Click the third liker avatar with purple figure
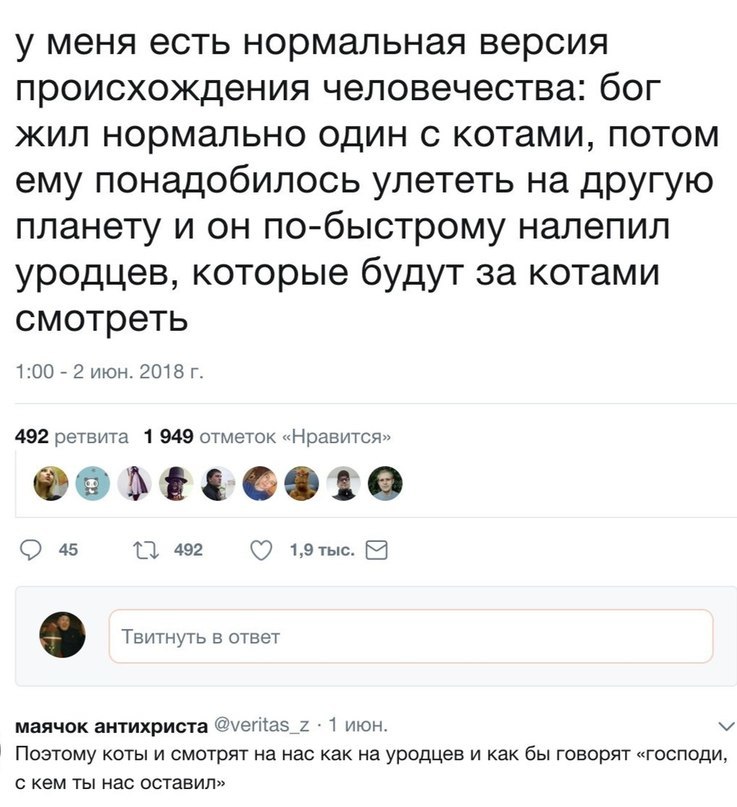737x807 pixels. 135,483
